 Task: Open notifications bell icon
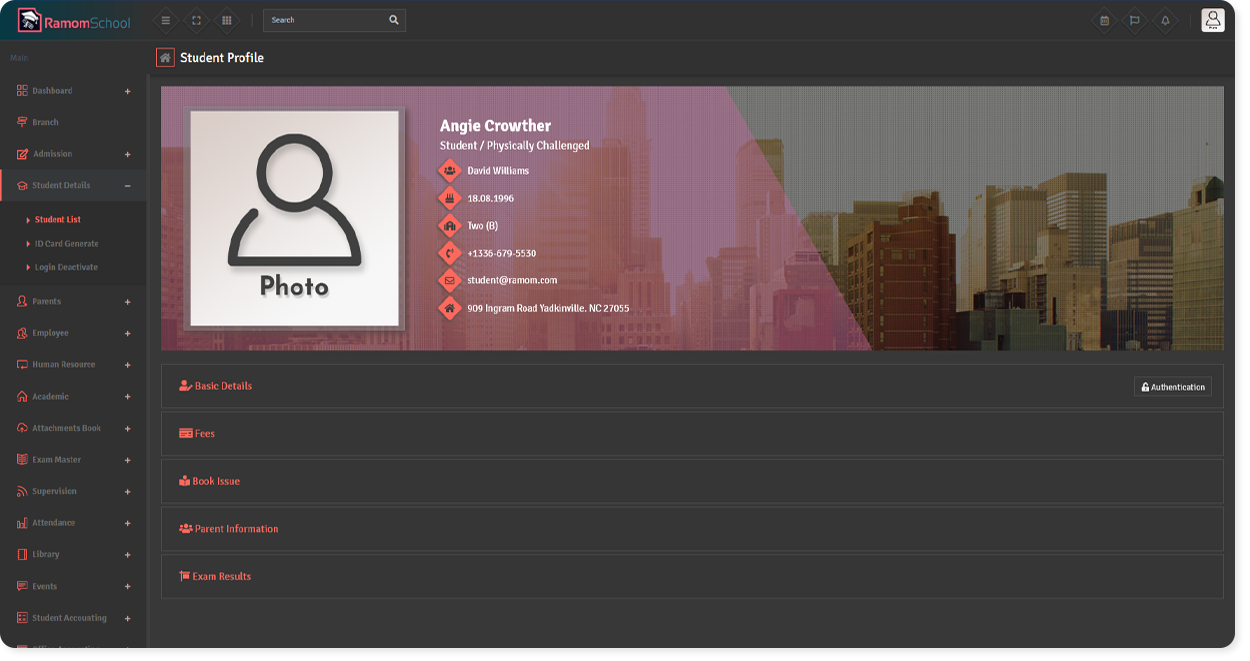[x=1165, y=20]
